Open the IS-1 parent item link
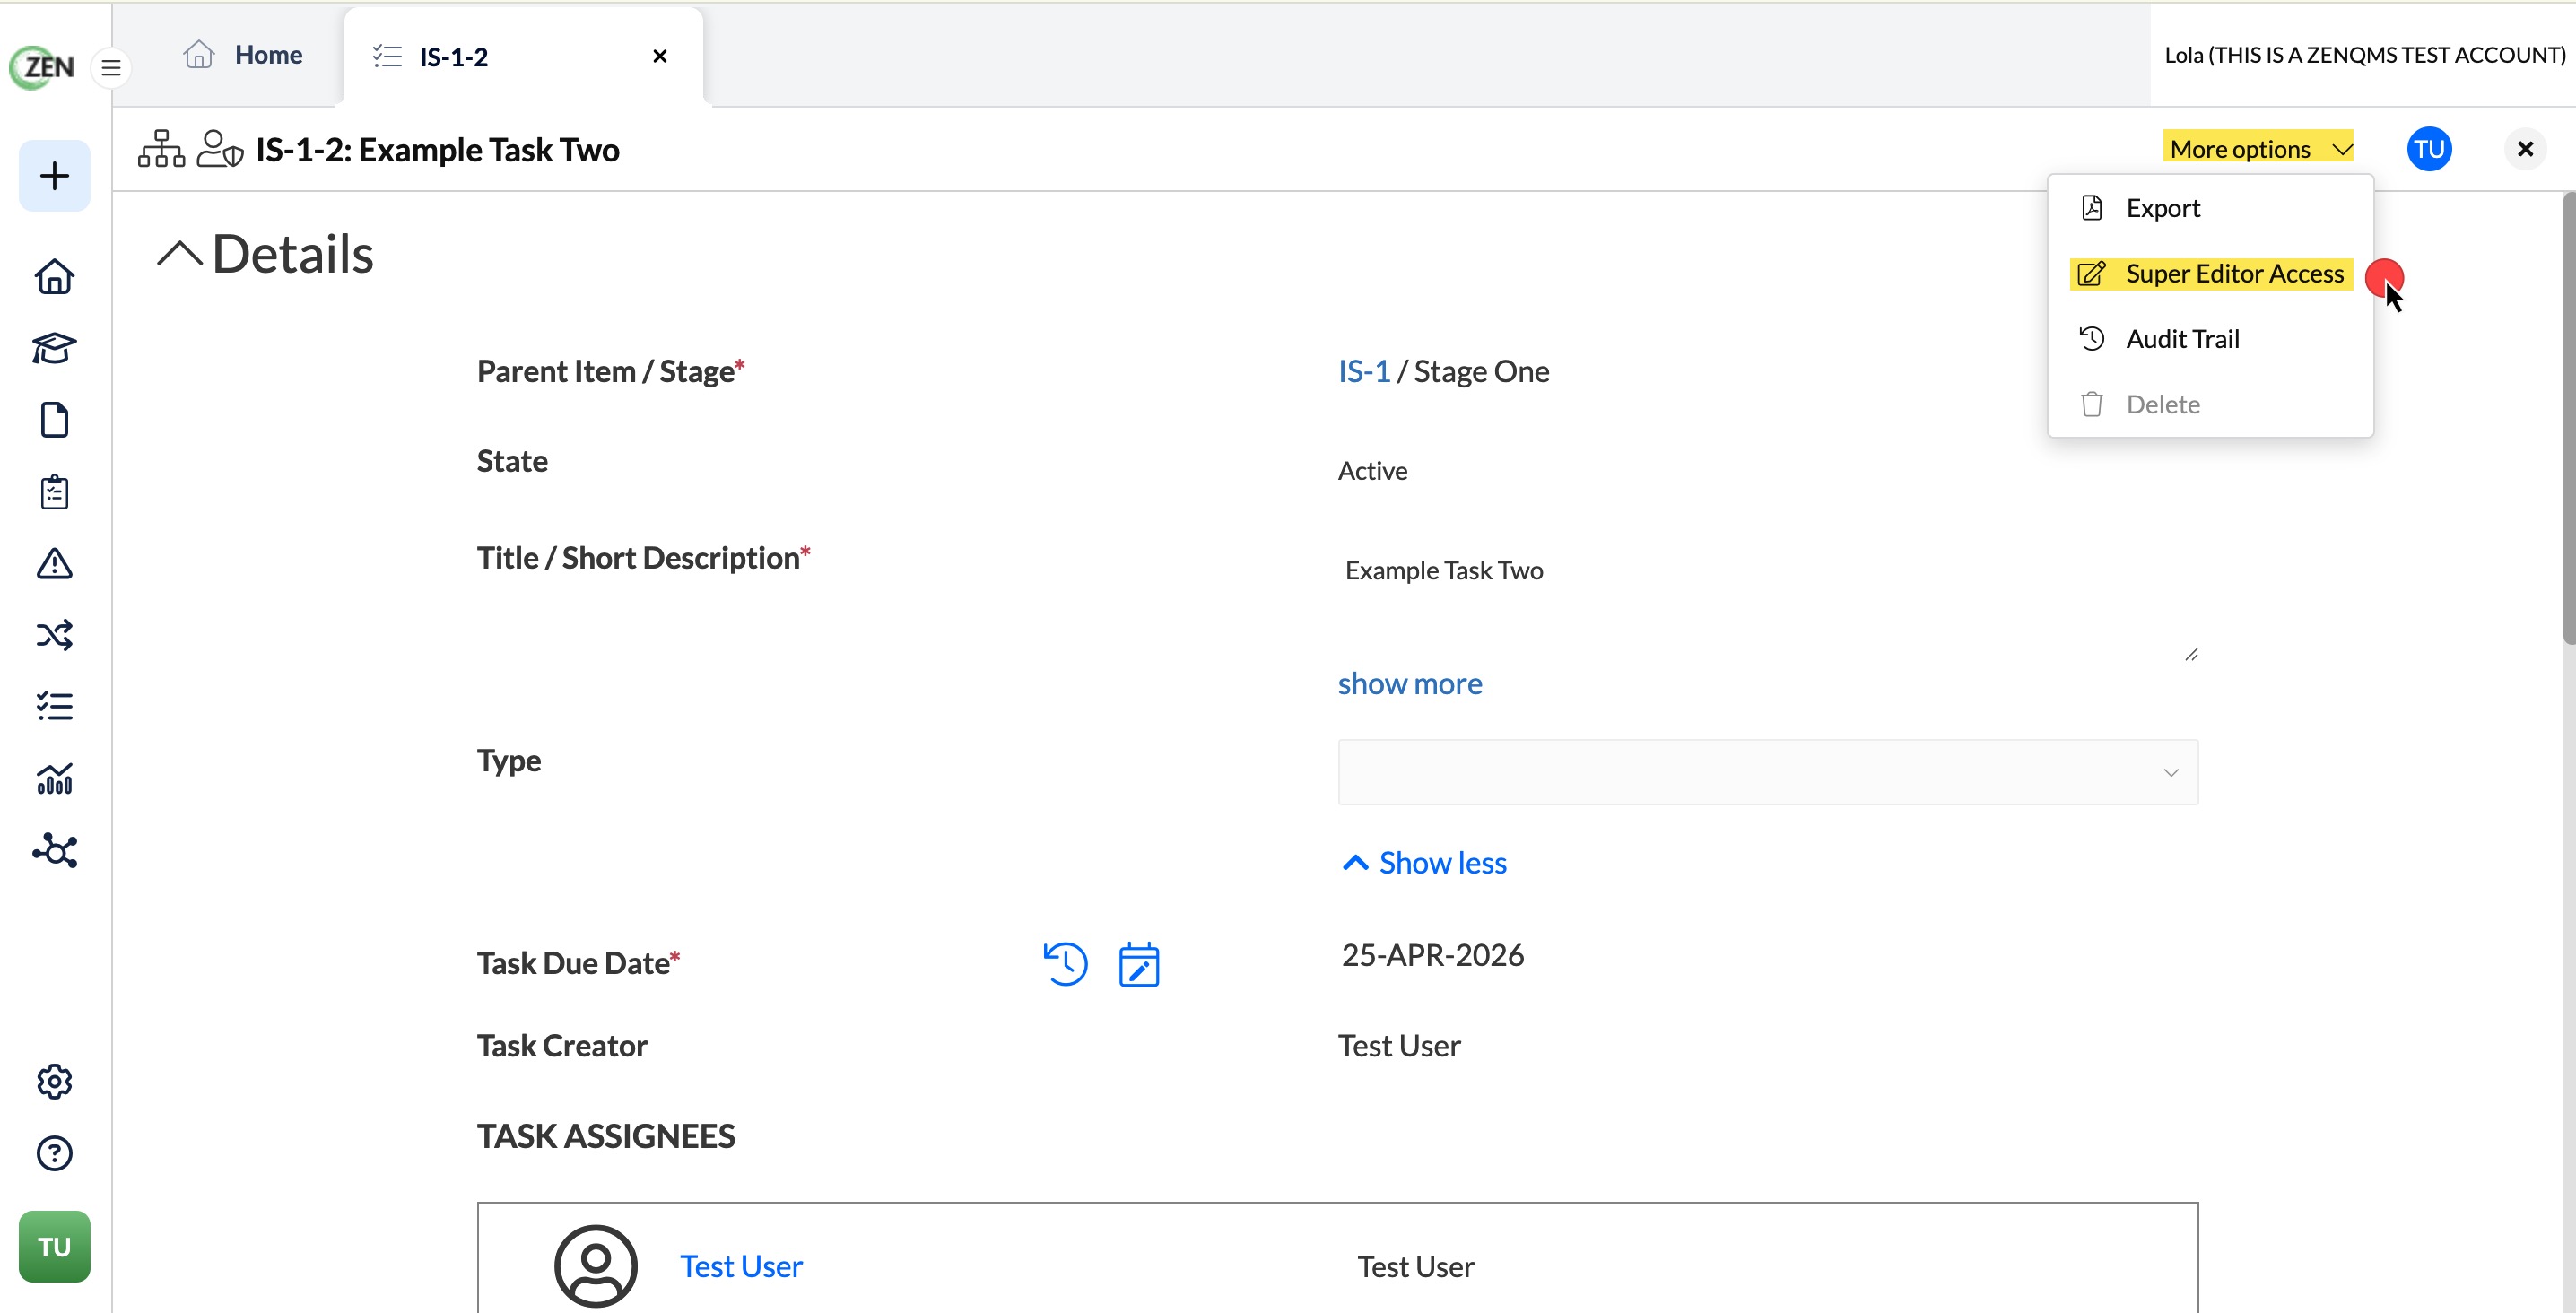 click(x=1364, y=371)
